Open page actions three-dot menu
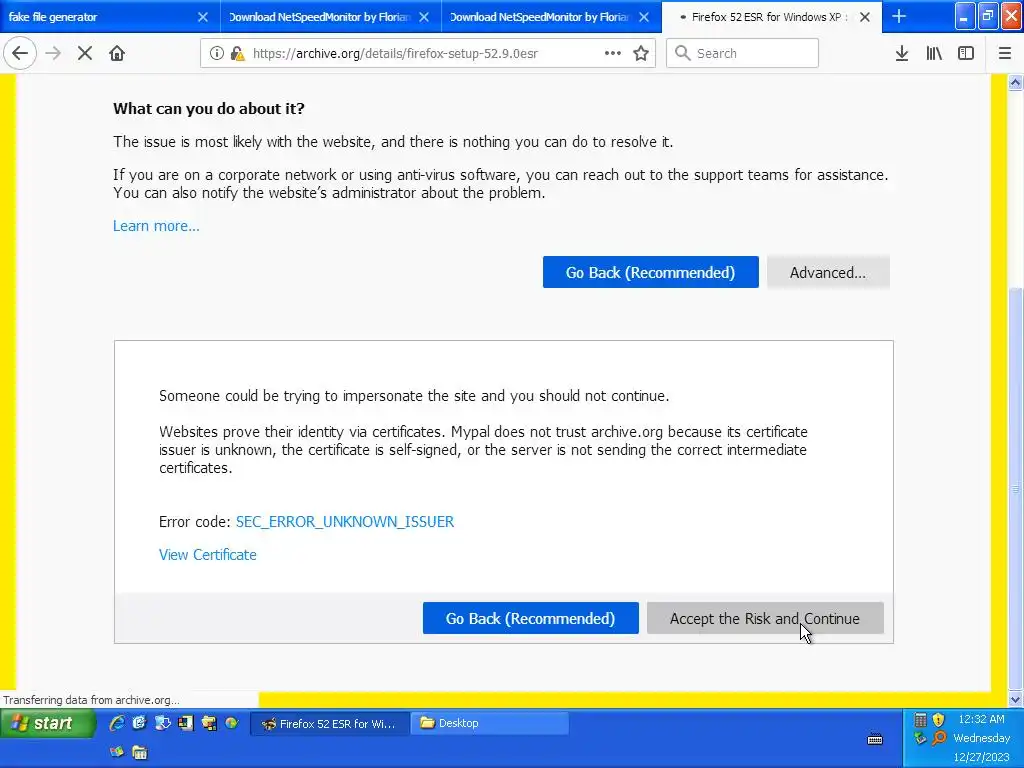Viewport: 1024px width, 768px height. (613, 54)
